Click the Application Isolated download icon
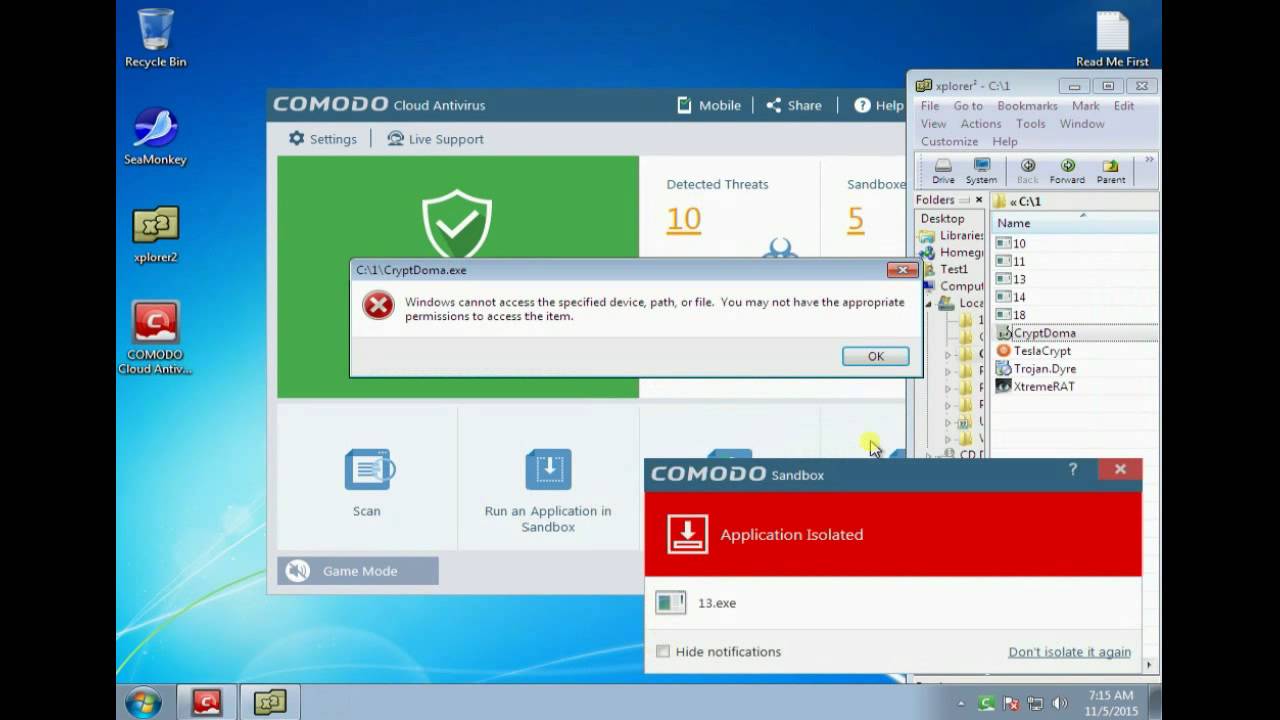Screen dimensions: 1280x720 click(x=687, y=534)
